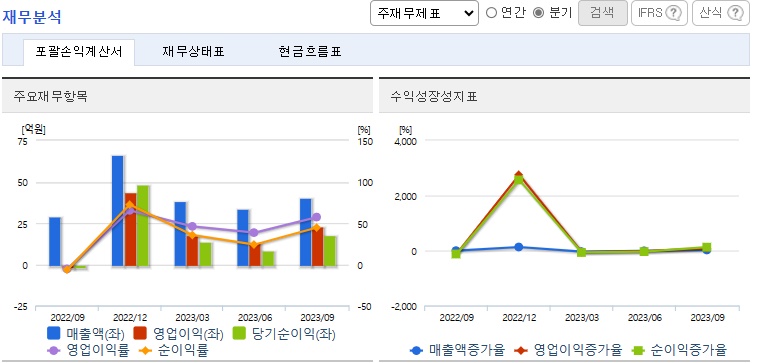The height and width of the screenshot is (363, 758).
Task: Click the 매출액증가율 blue legend marker
Action: click(416, 350)
